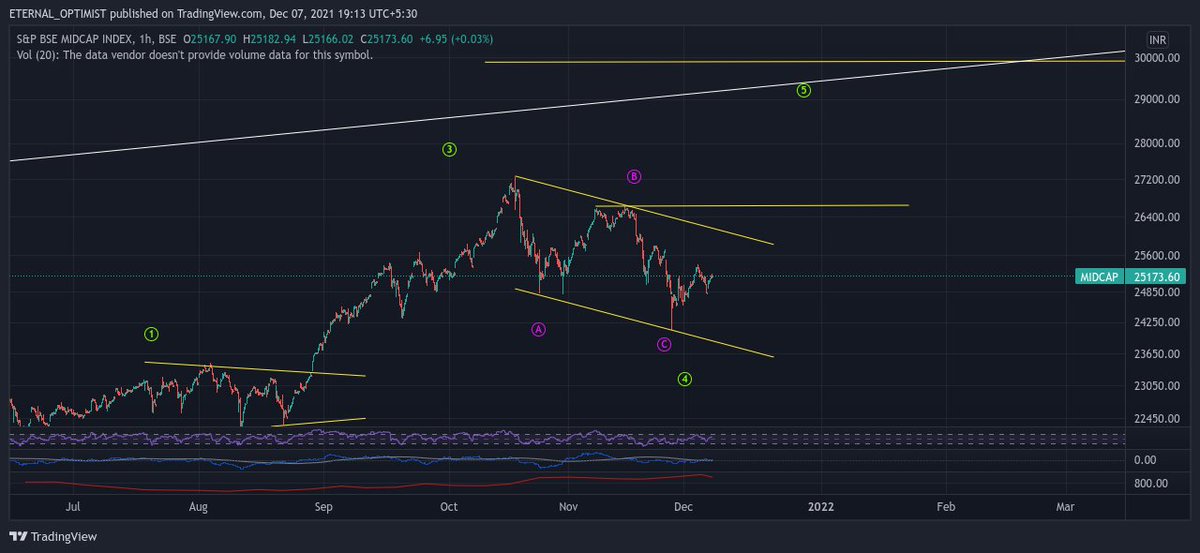Click the 29000.00 price axis label
Viewport: 1200px width, 553px height.
coord(1155,100)
